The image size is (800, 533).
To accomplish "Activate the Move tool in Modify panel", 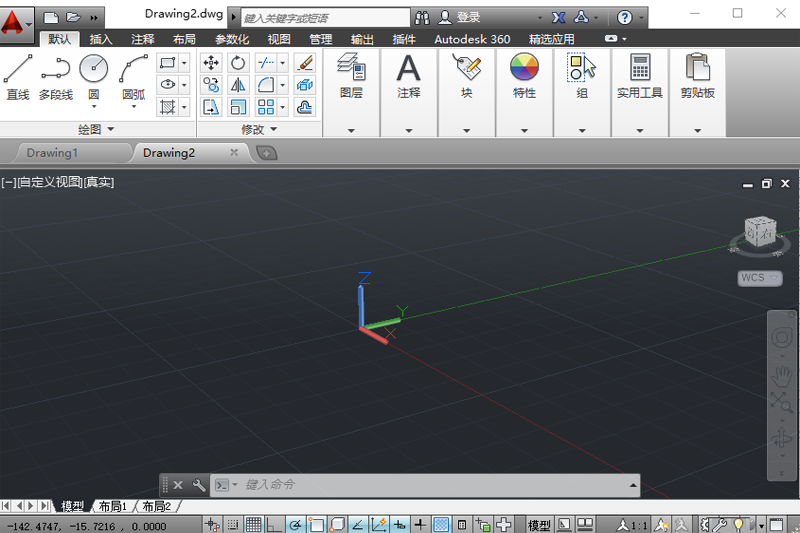I will 211,63.
